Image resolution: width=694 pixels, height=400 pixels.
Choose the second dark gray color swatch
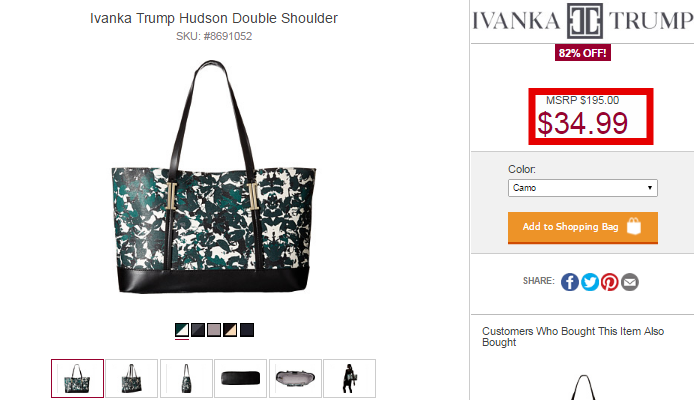pyautogui.click(x=198, y=330)
